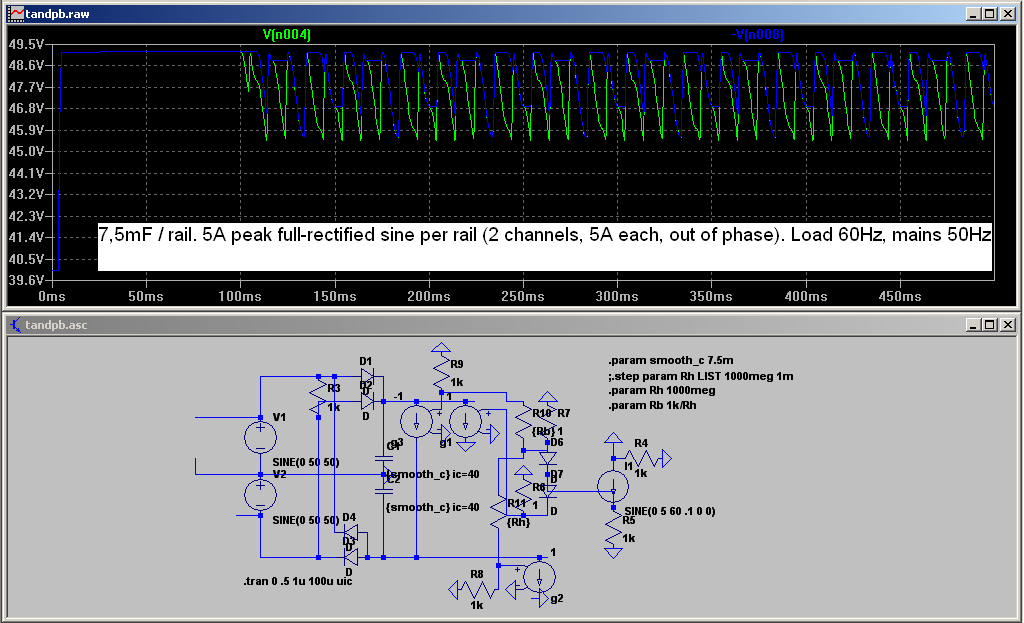Screen dimensions: 1024x623
Task: Click the tandpb.asc title bar
Action: pyautogui.click(x=512, y=325)
